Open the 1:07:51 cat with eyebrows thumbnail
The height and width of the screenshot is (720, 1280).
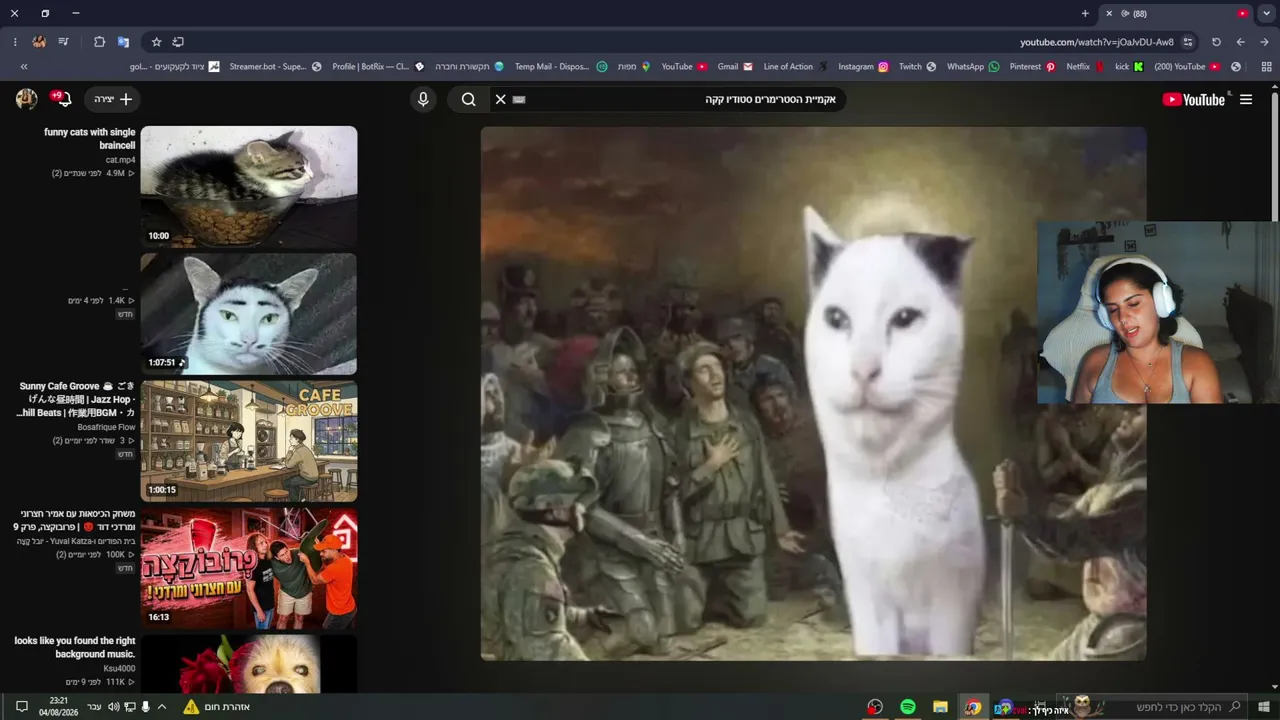coord(249,313)
